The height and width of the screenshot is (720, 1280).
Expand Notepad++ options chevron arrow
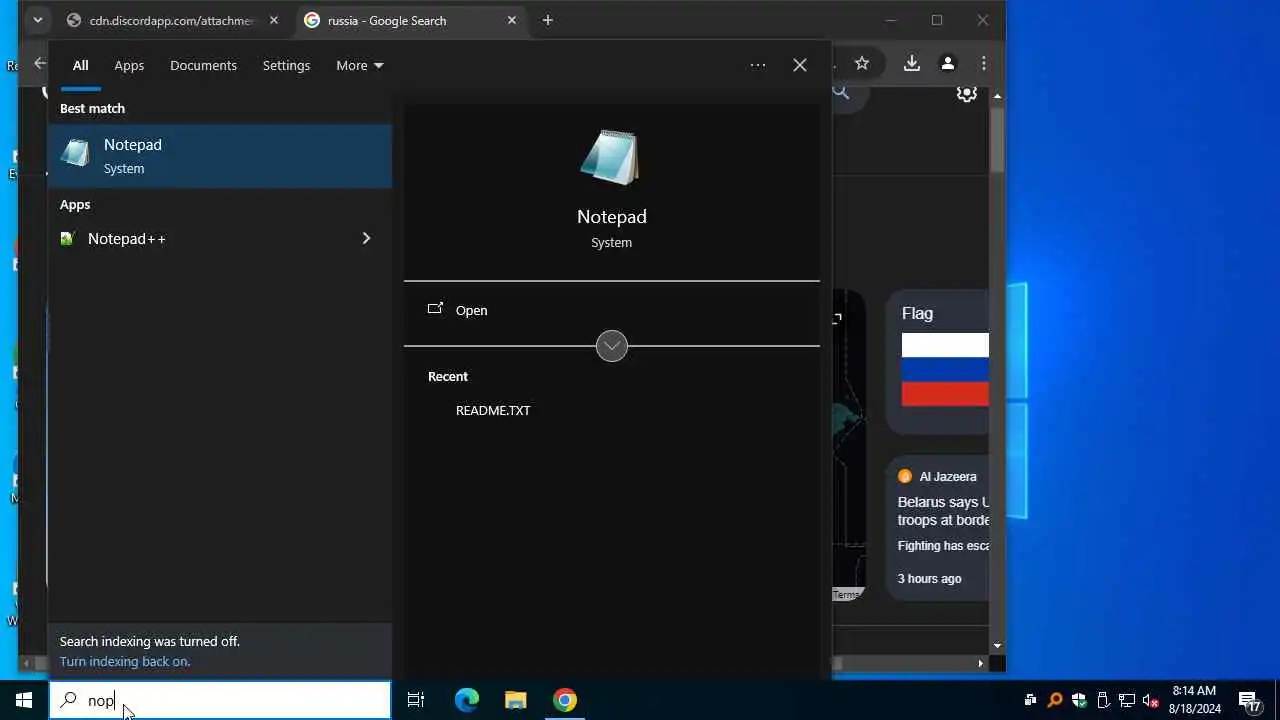(366, 238)
